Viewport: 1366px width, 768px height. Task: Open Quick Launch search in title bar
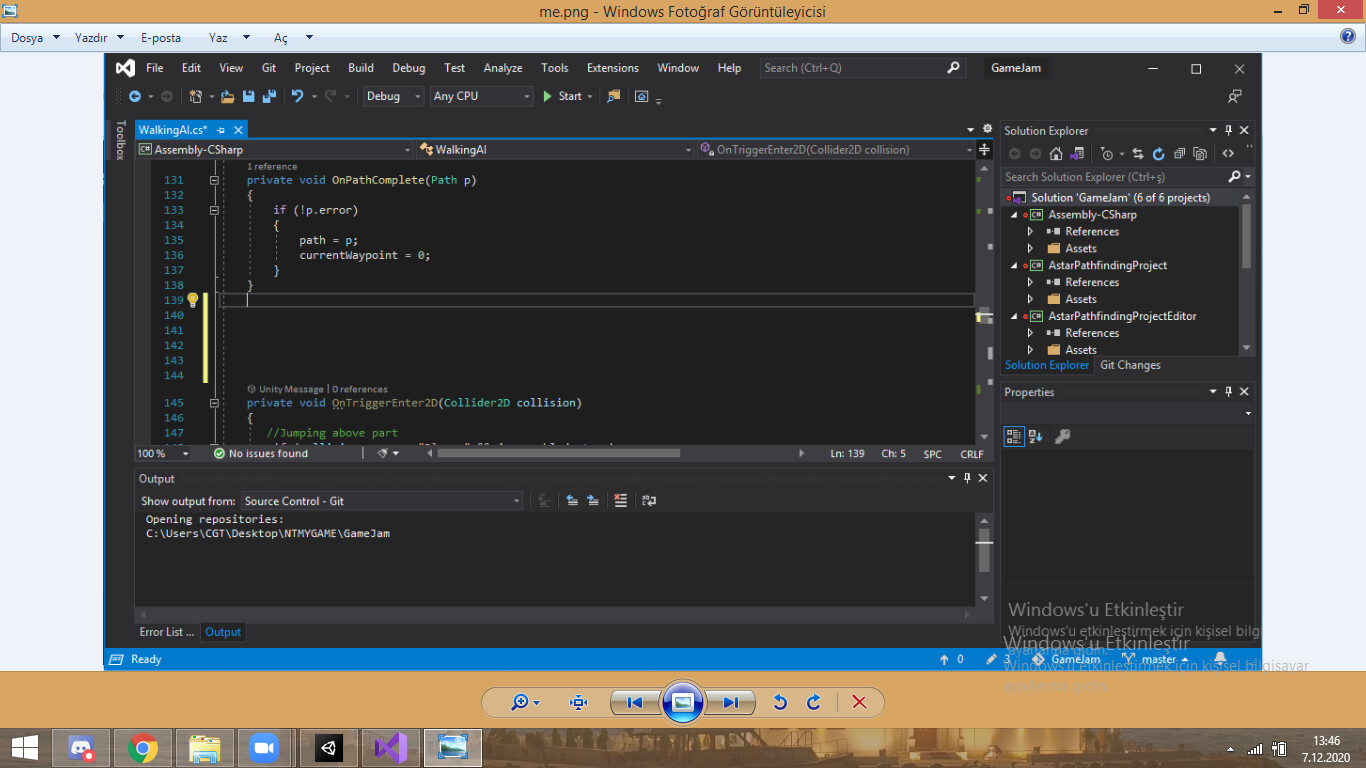click(860, 67)
